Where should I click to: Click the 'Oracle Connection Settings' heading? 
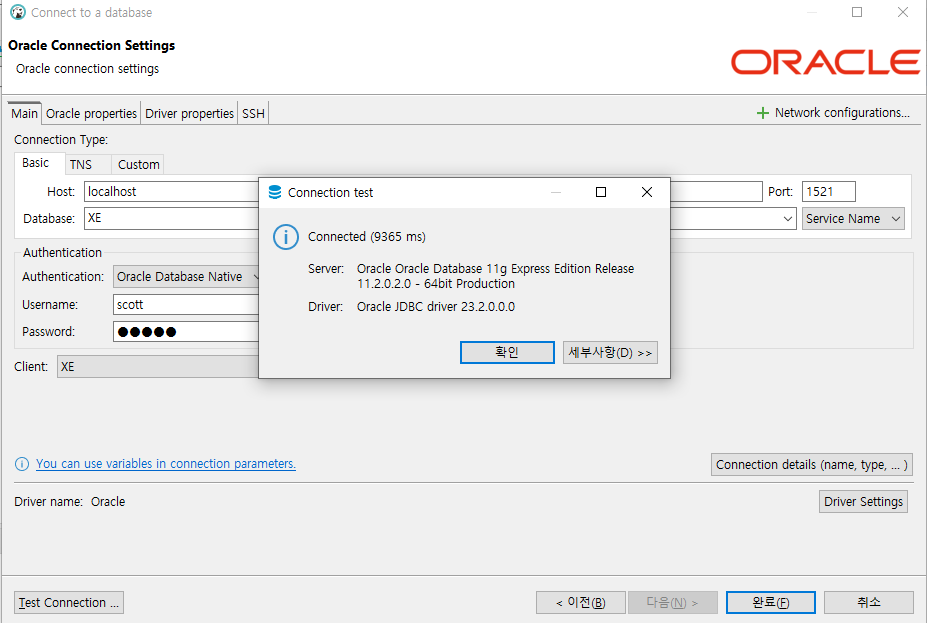[92, 46]
